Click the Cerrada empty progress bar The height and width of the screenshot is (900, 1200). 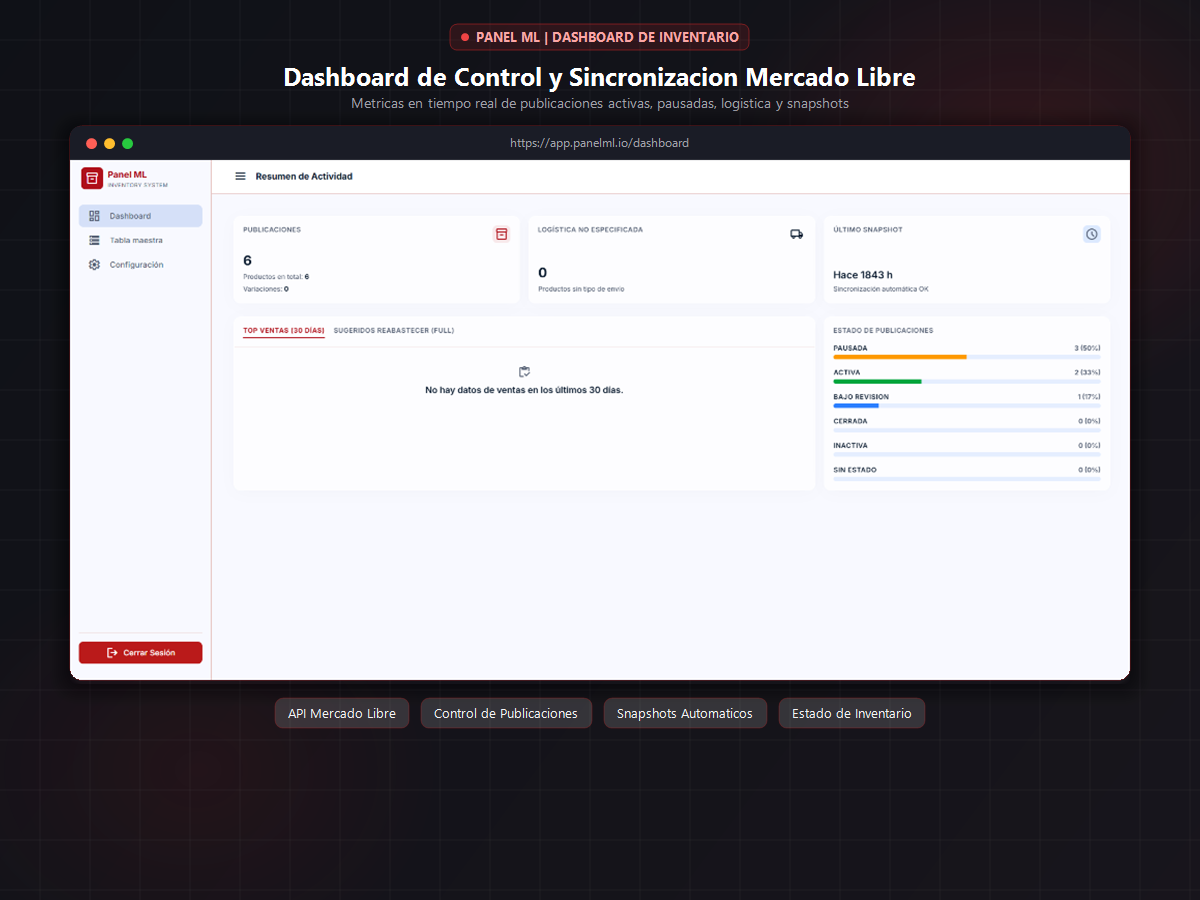(x=967, y=430)
